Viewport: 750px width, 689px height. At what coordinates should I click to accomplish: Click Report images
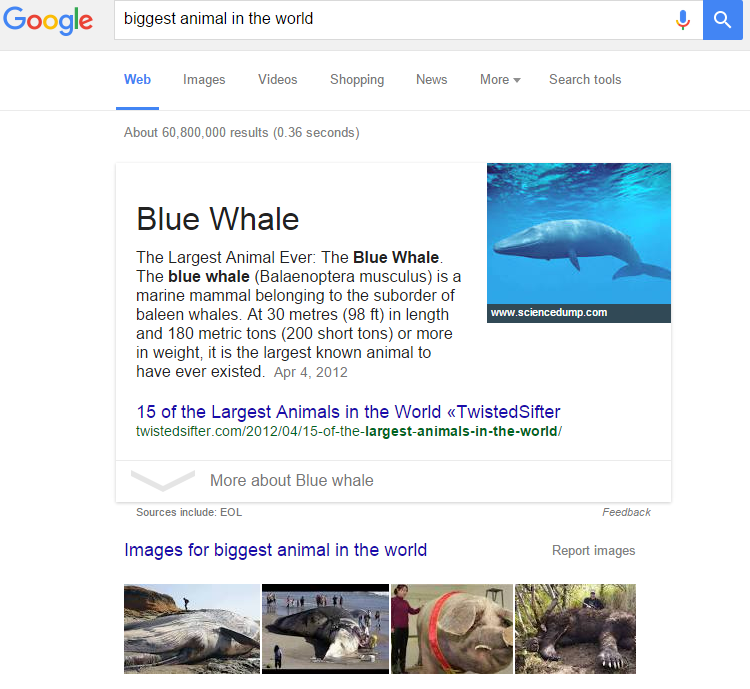(594, 551)
